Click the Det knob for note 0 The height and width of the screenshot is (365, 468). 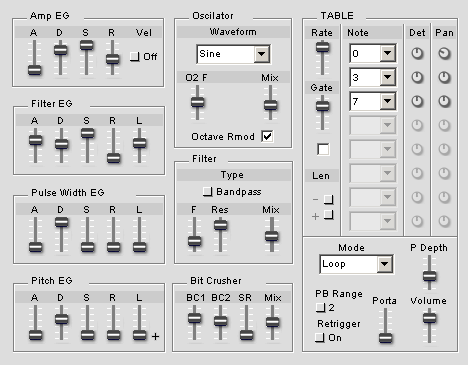417,53
